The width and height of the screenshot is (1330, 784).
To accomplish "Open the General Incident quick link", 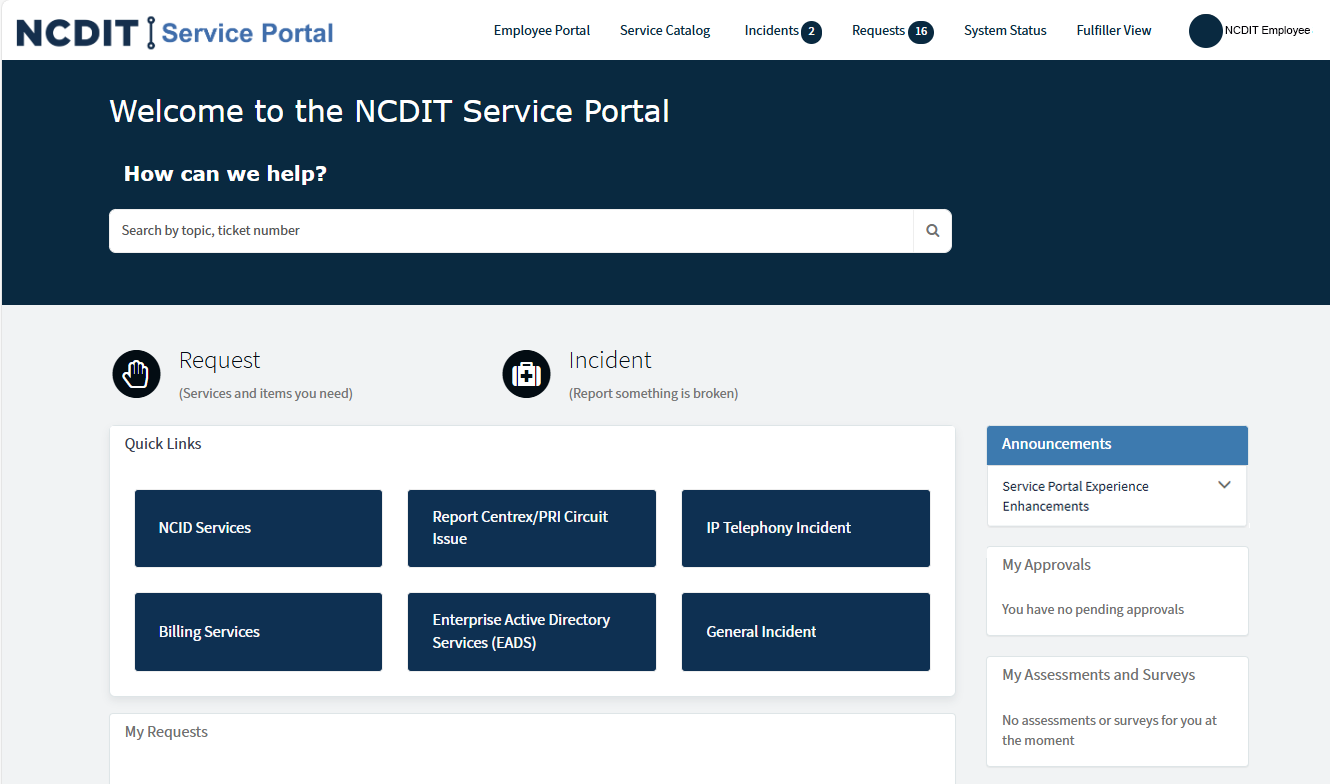I will pyautogui.click(x=805, y=632).
